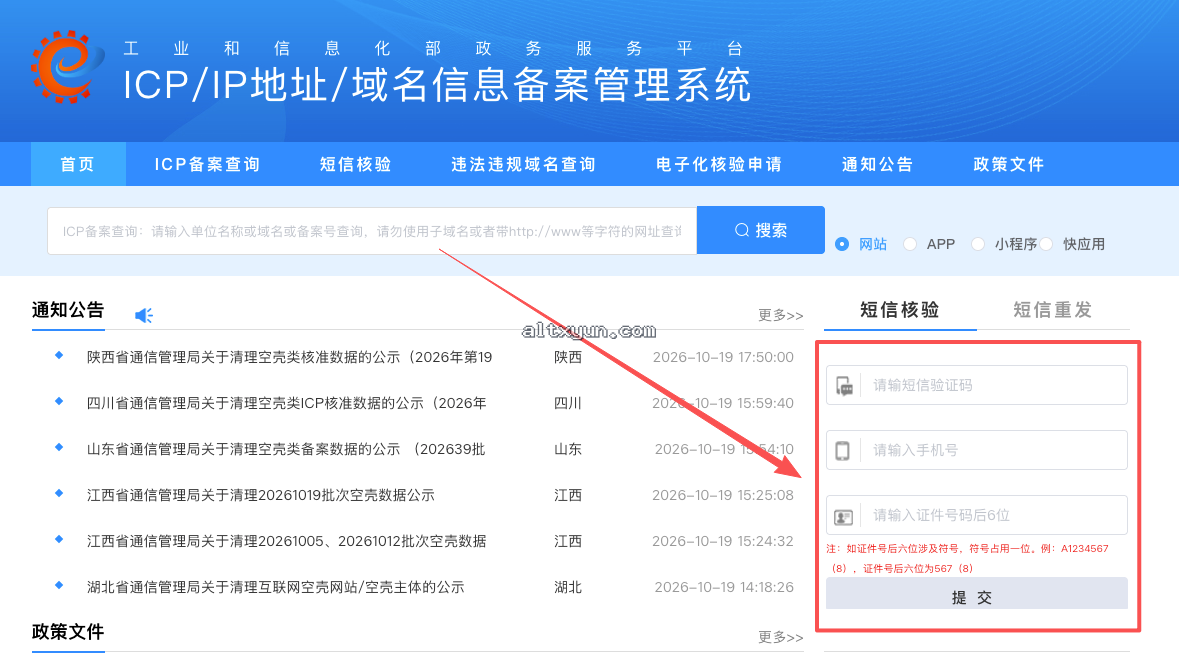Click the 搜索 search button
1179x659 pixels.
pyautogui.click(x=761, y=230)
